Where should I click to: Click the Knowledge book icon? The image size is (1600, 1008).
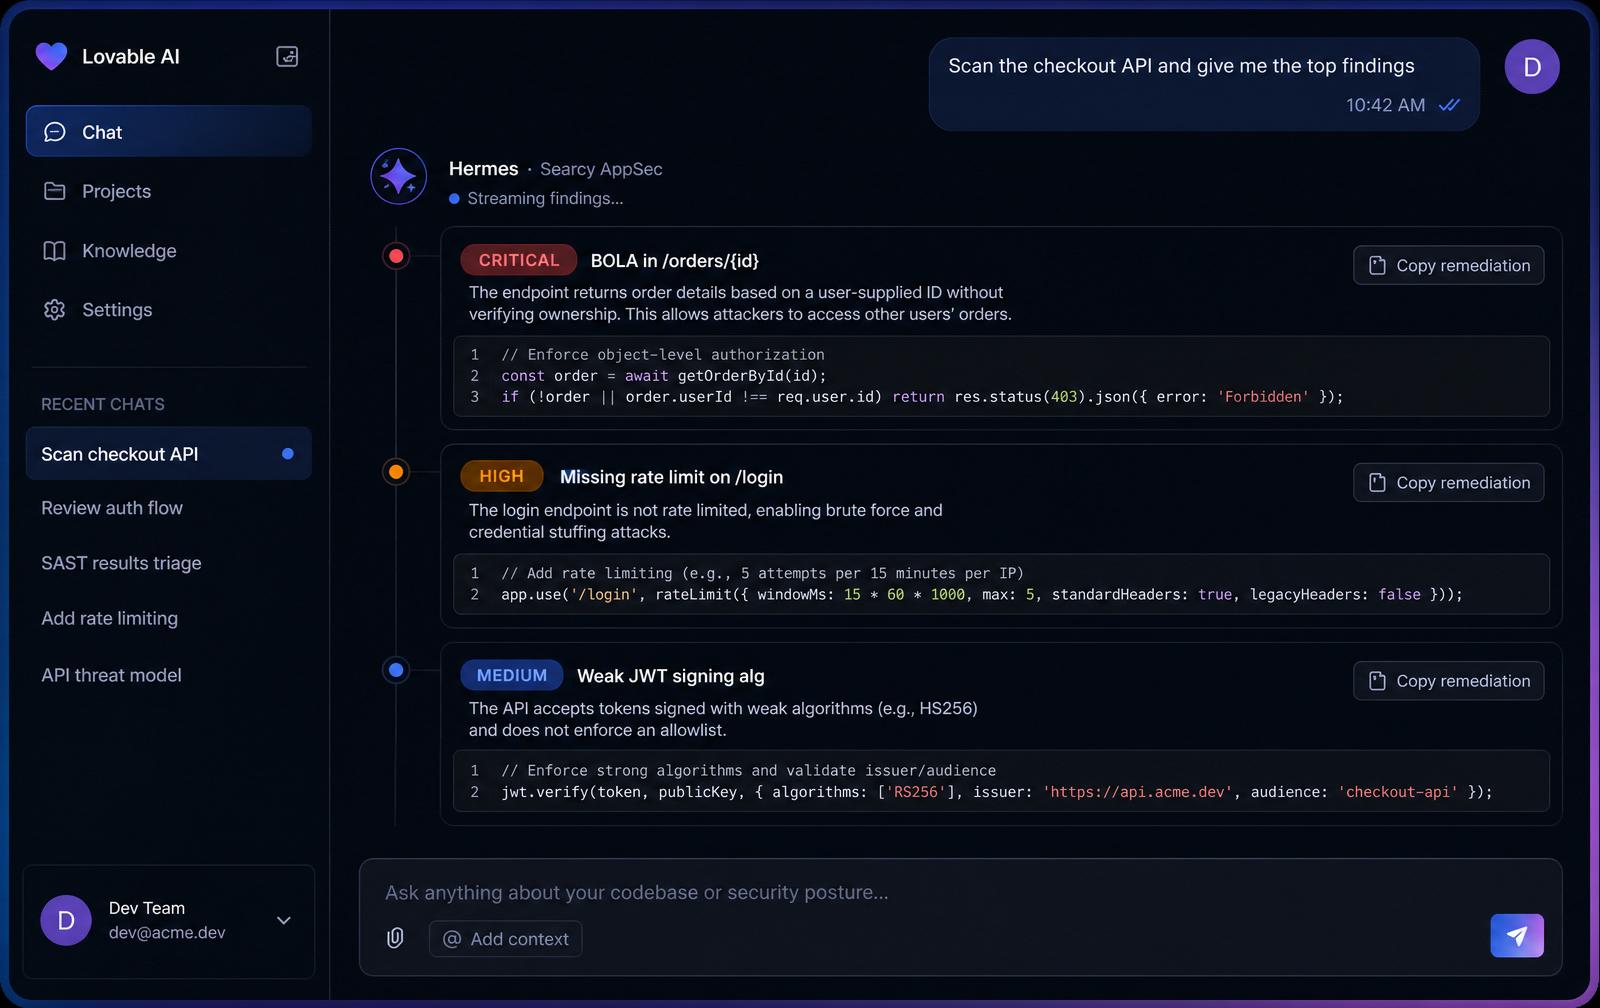tap(55, 251)
